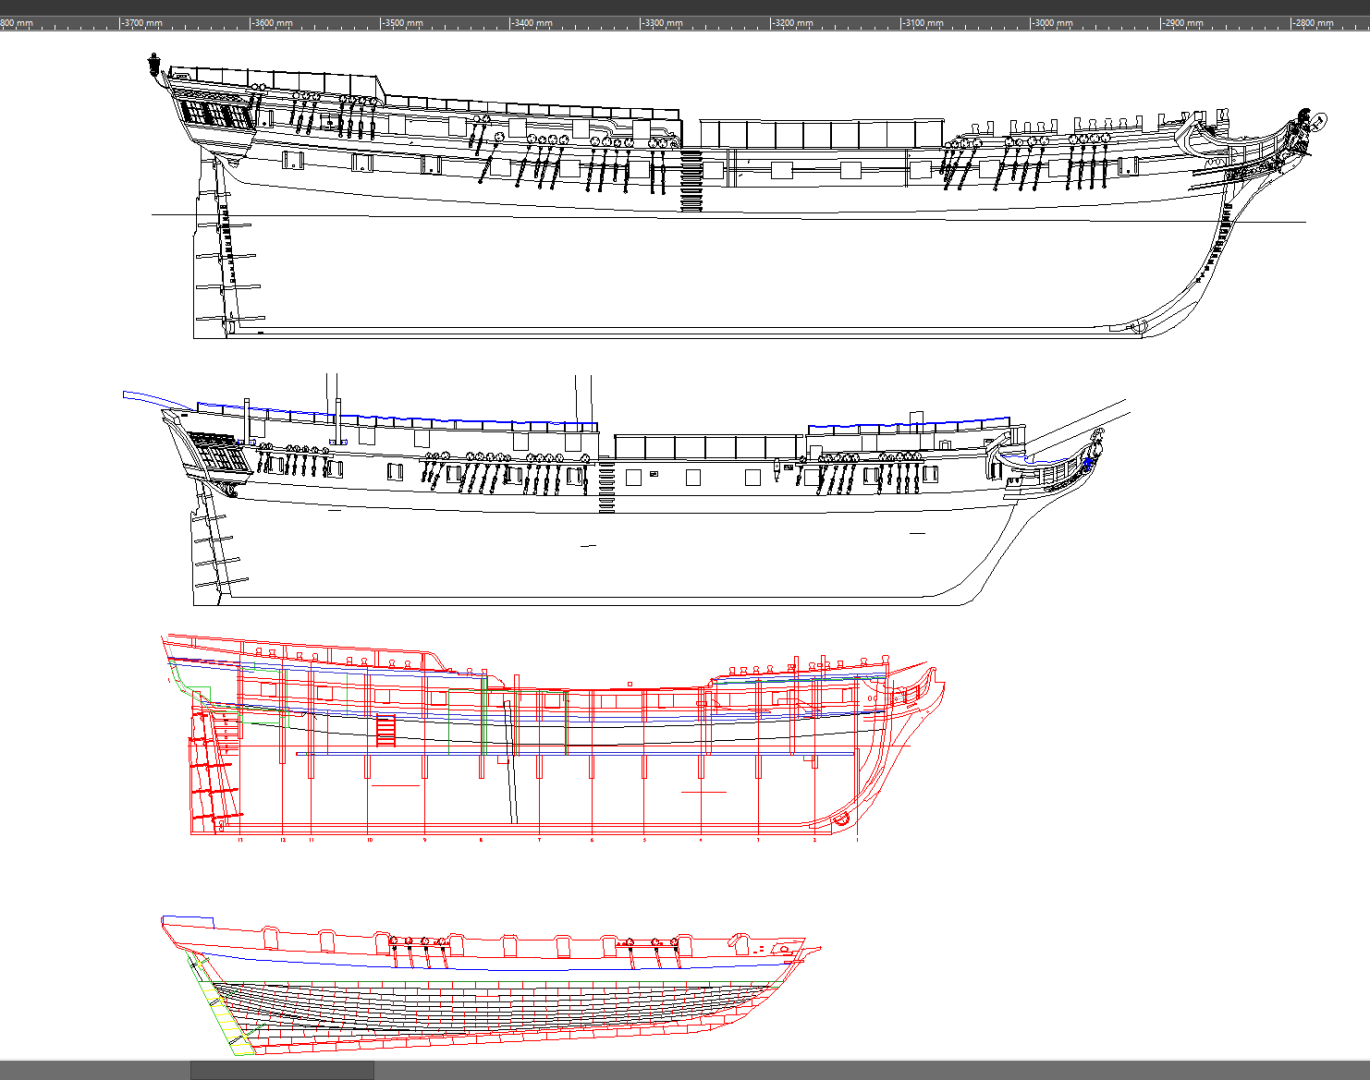Click the -3100 mm ruler mark
The height and width of the screenshot is (1080, 1370).
tap(922, 22)
